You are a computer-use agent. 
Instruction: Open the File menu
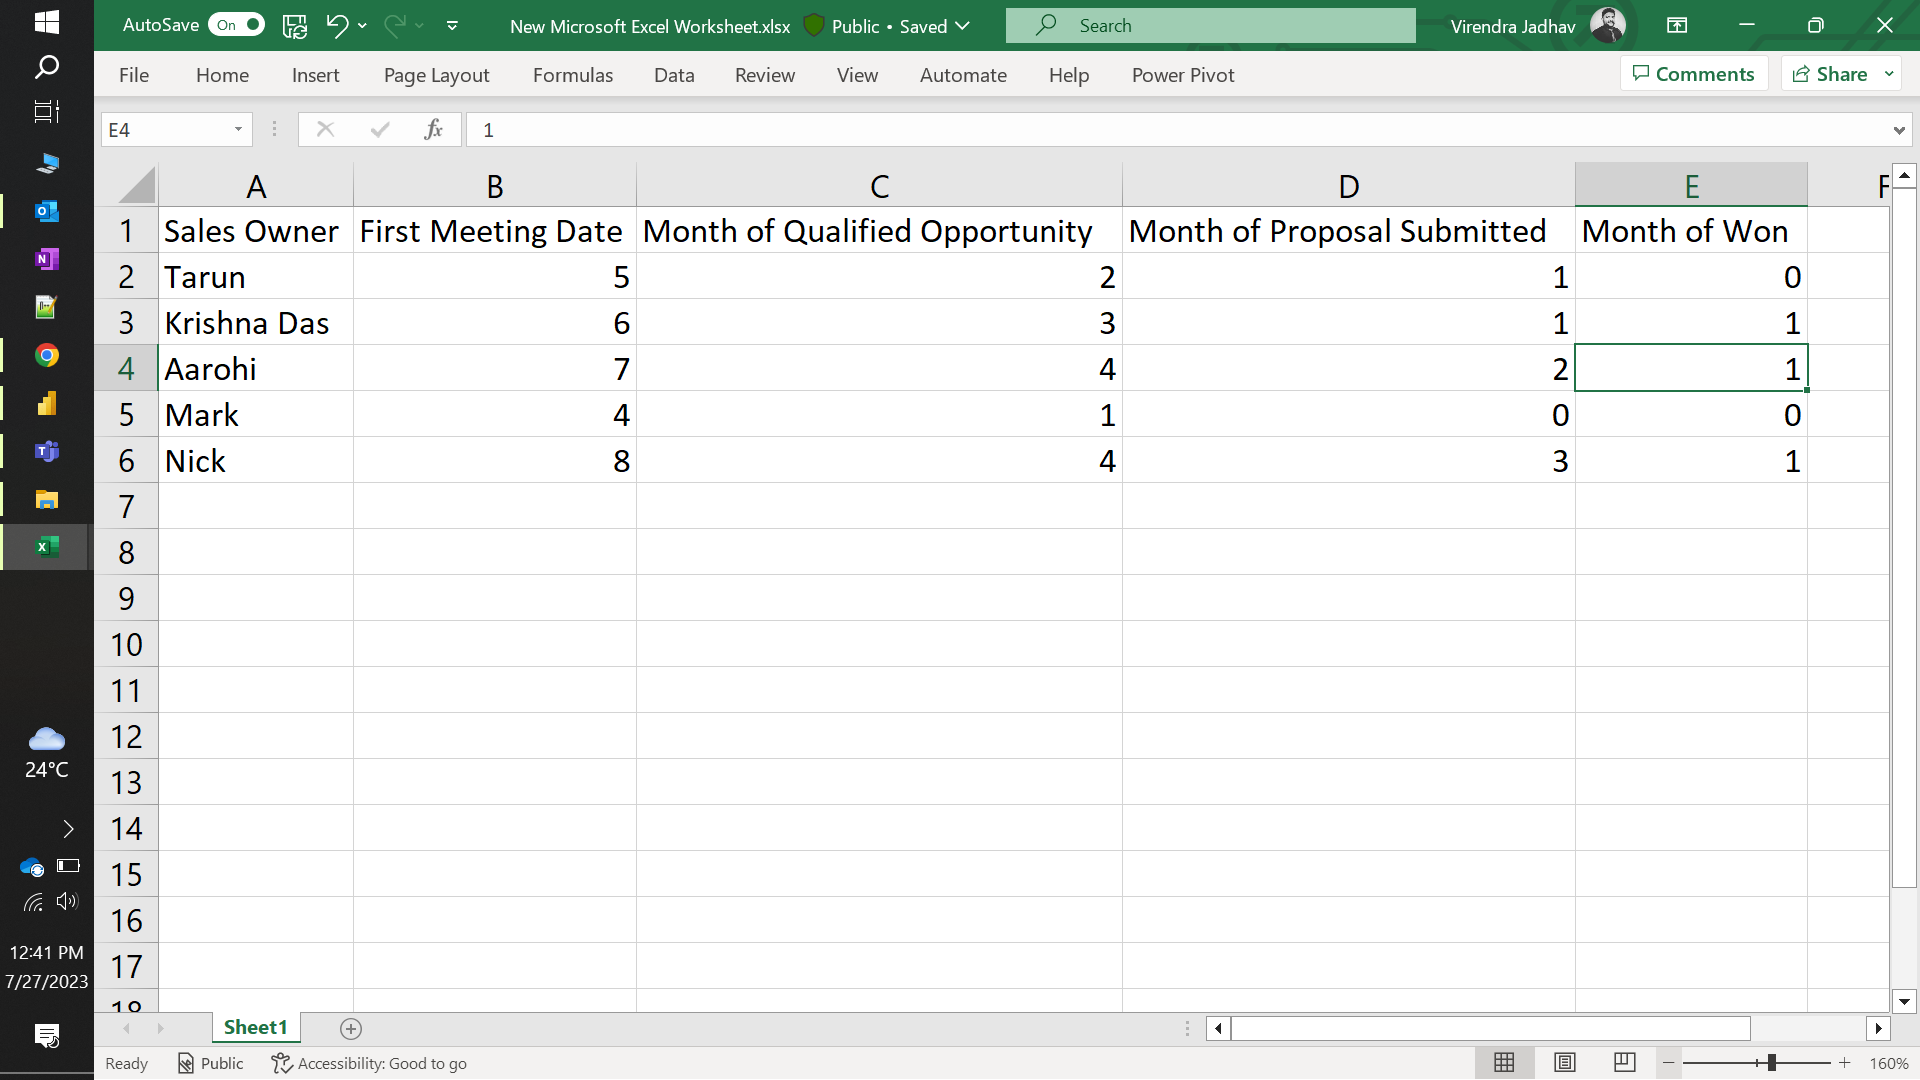tap(134, 75)
